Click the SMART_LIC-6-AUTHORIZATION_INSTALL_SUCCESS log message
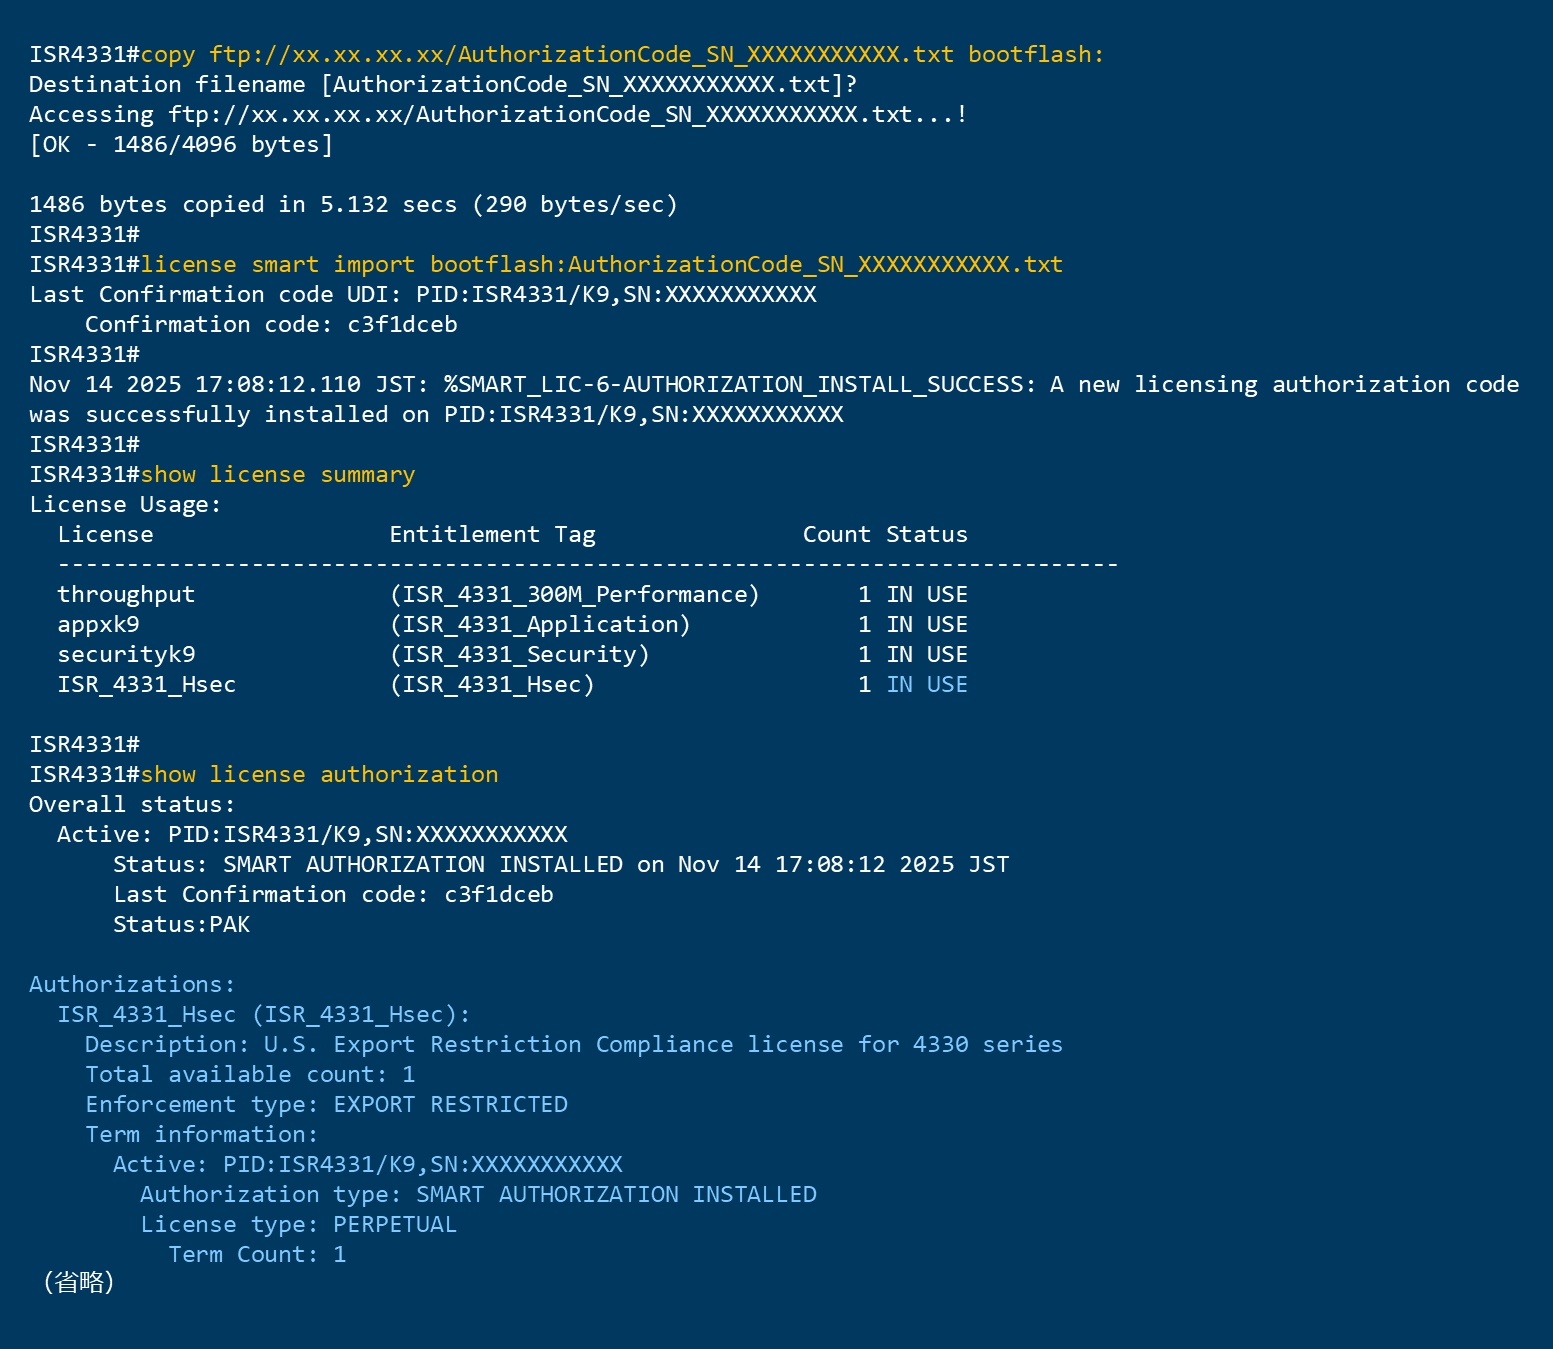The image size is (1553, 1349). [740, 384]
